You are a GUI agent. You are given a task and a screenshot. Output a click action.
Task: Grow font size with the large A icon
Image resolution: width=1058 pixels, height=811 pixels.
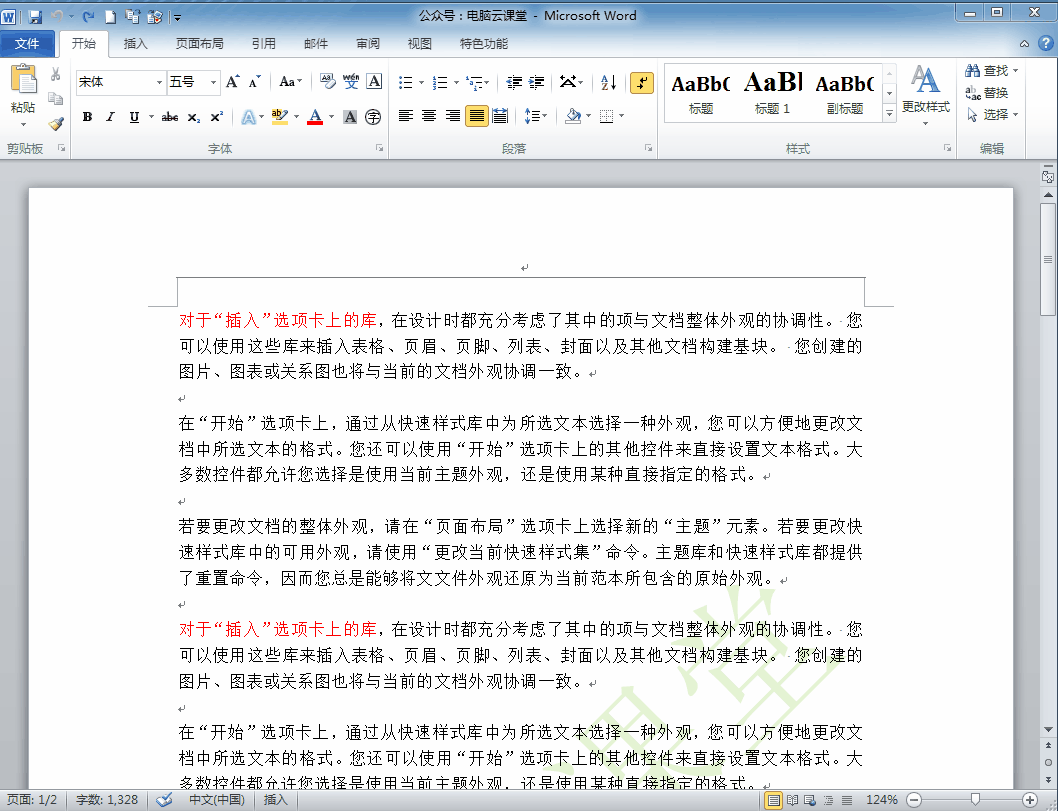tap(233, 82)
